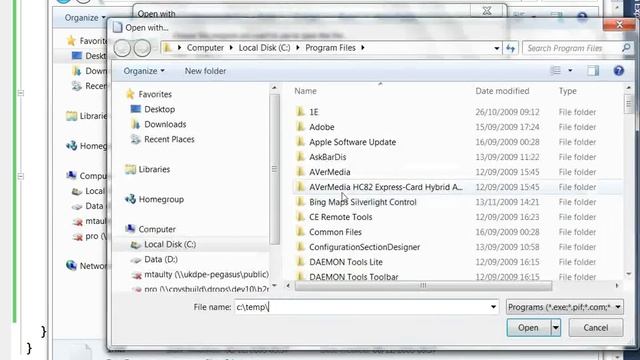Click the Local Disk (C:) breadcrumb segment
The height and width of the screenshot is (360, 640).
pyautogui.click(x=264, y=48)
